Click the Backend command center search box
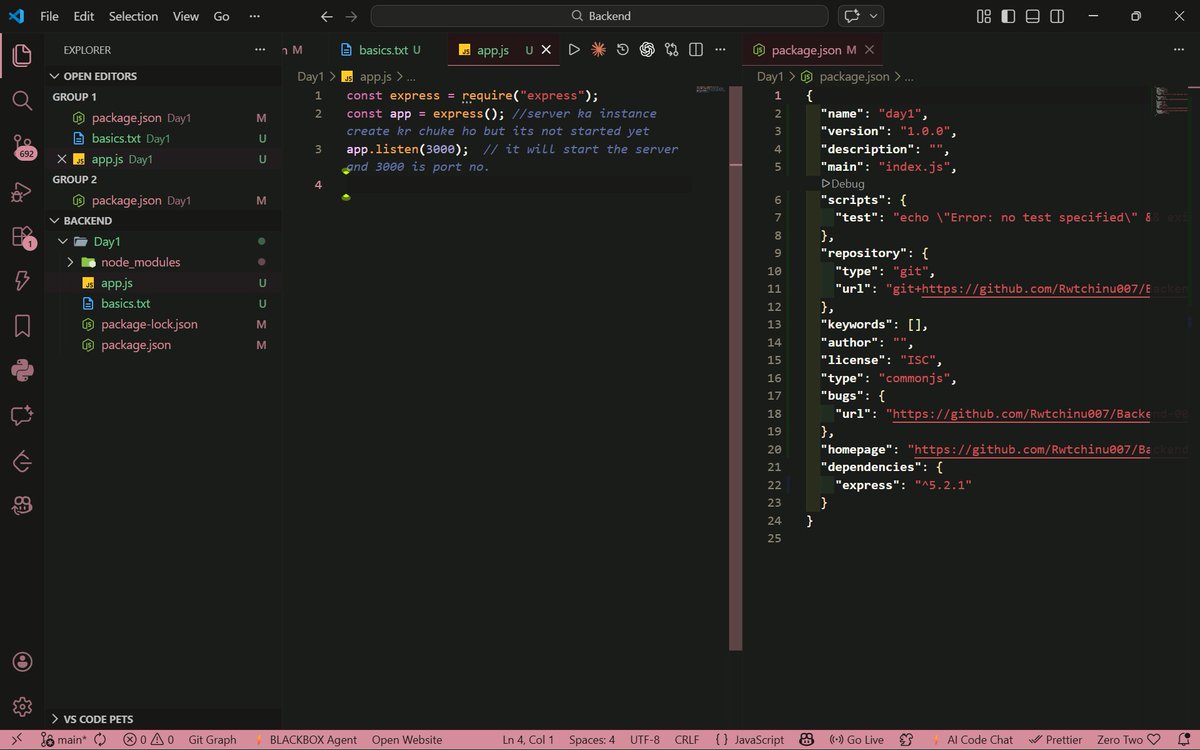The height and width of the screenshot is (750, 1200). pos(599,16)
